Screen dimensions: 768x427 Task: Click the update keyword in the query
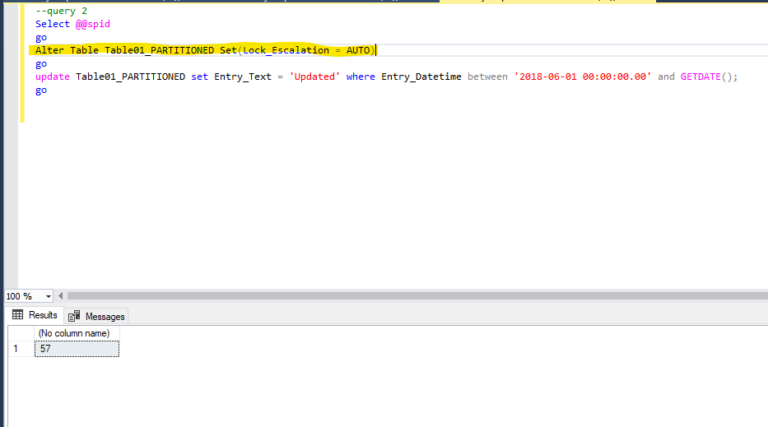[x=52, y=77]
